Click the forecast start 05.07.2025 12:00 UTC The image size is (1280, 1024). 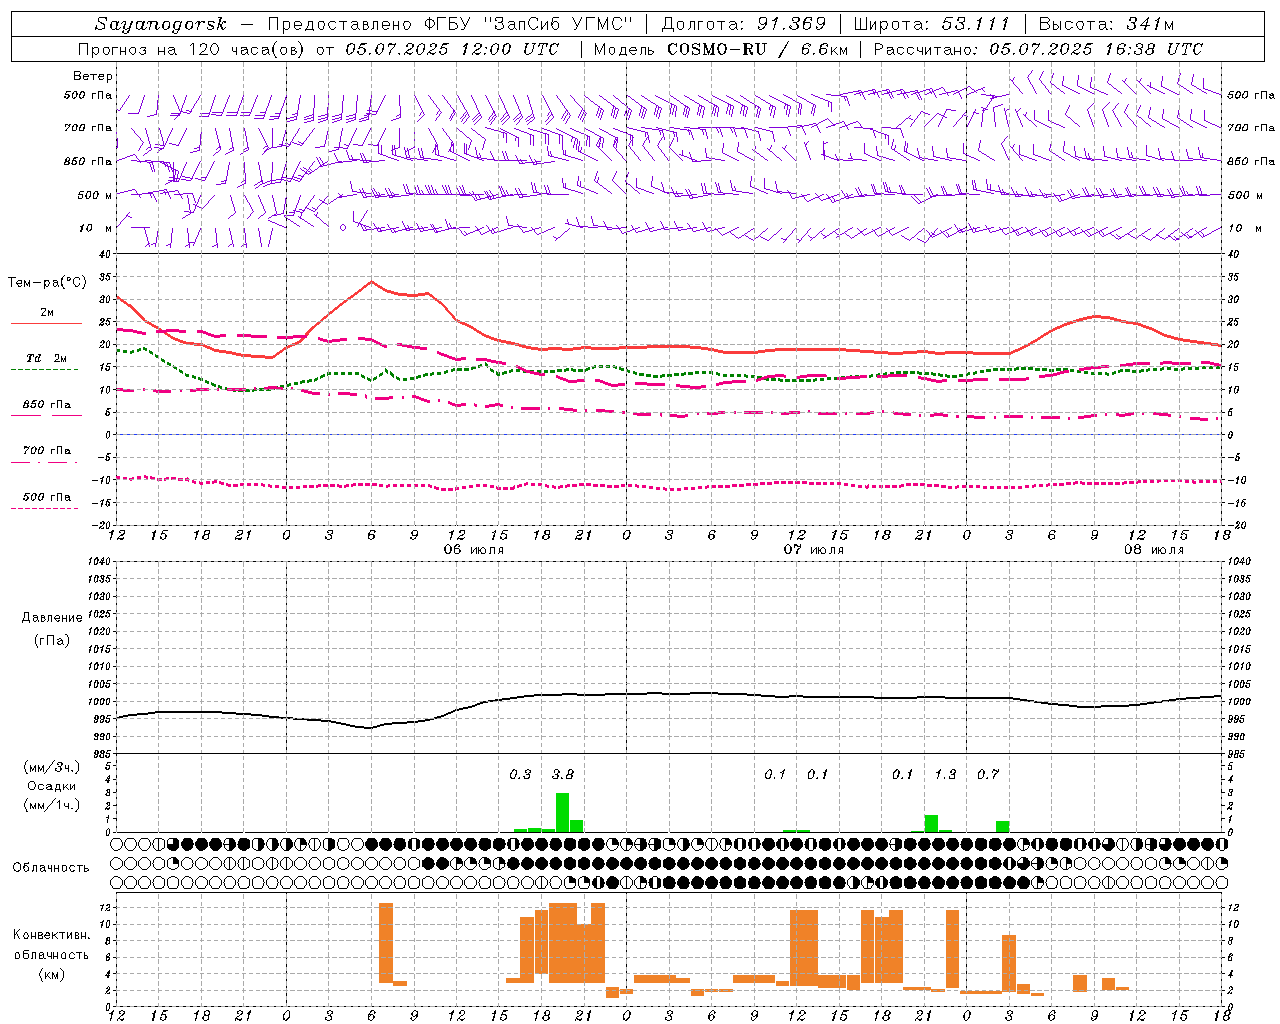coord(452,49)
